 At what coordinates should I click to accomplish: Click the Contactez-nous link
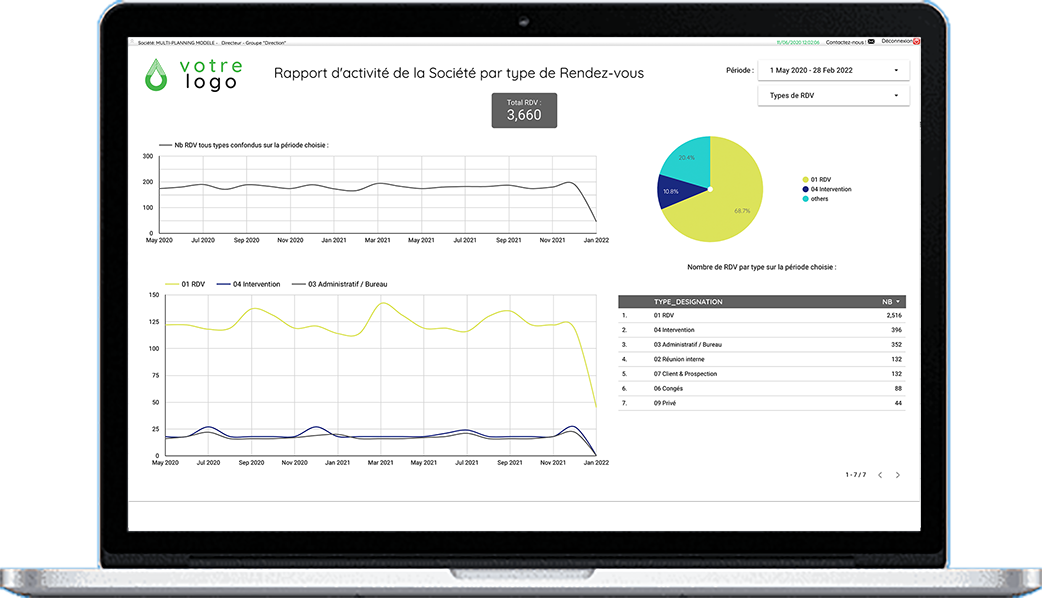[x=845, y=42]
